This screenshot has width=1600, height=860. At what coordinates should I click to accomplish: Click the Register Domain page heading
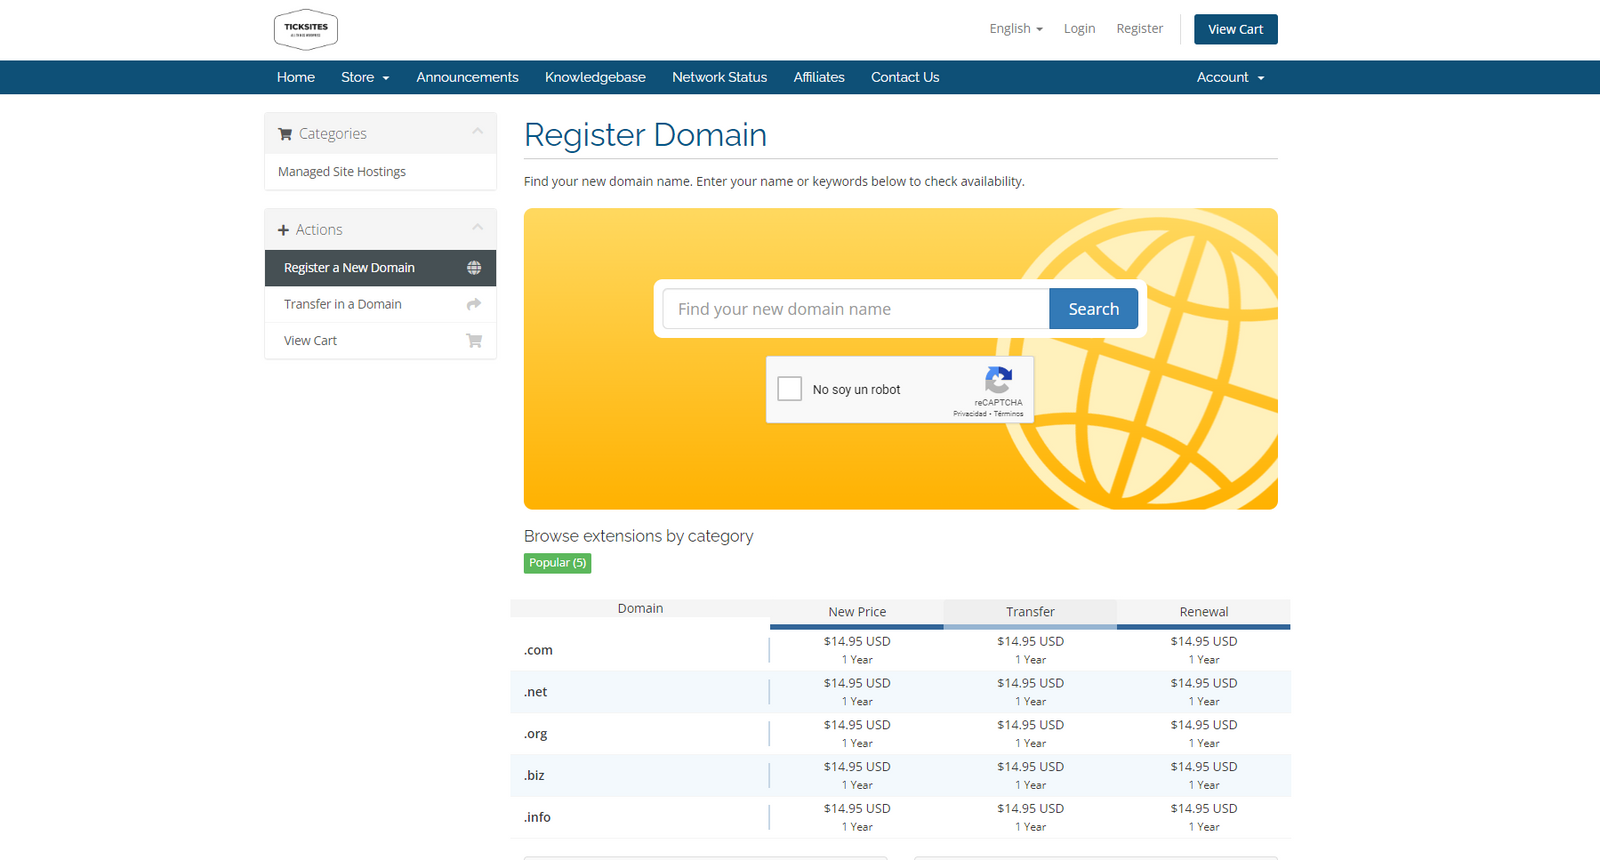coord(645,135)
